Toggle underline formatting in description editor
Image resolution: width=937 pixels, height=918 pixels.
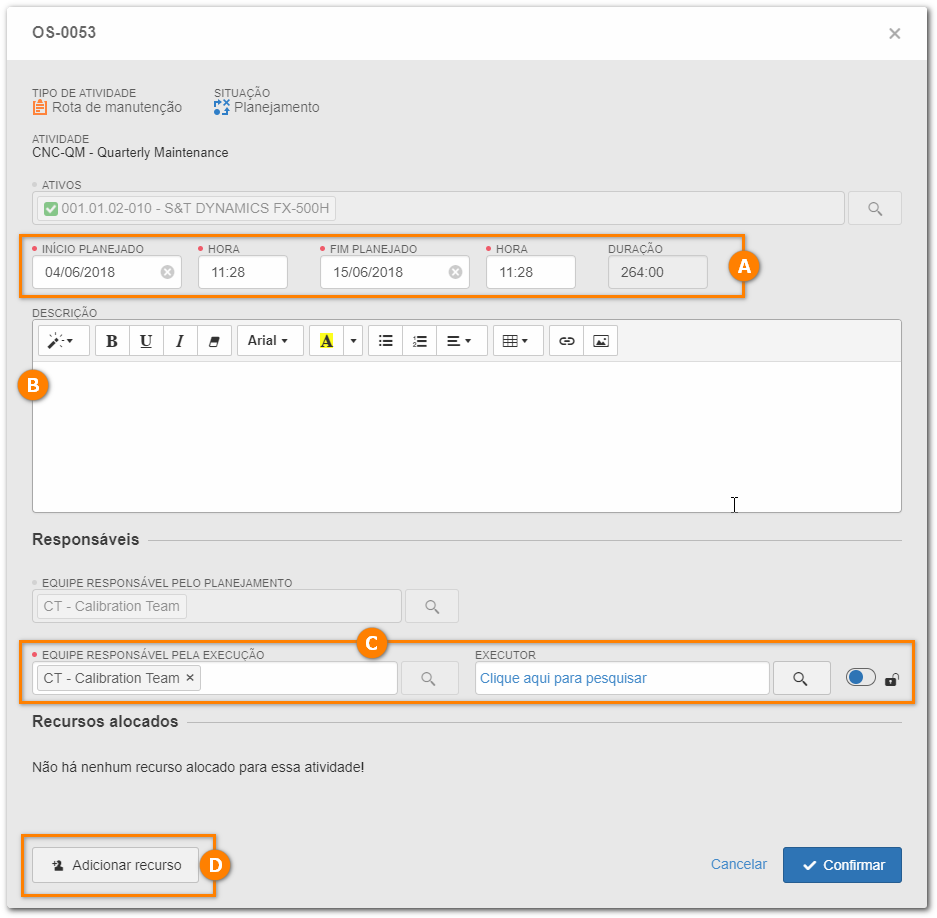pos(146,341)
